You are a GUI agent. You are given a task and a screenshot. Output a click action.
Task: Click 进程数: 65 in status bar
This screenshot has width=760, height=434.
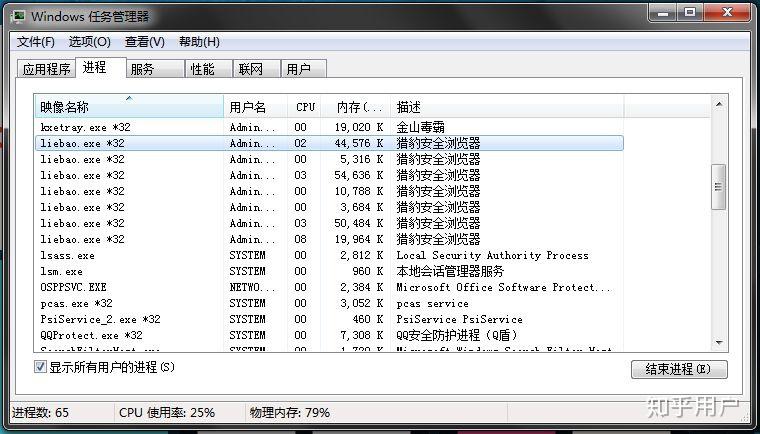coord(40,413)
